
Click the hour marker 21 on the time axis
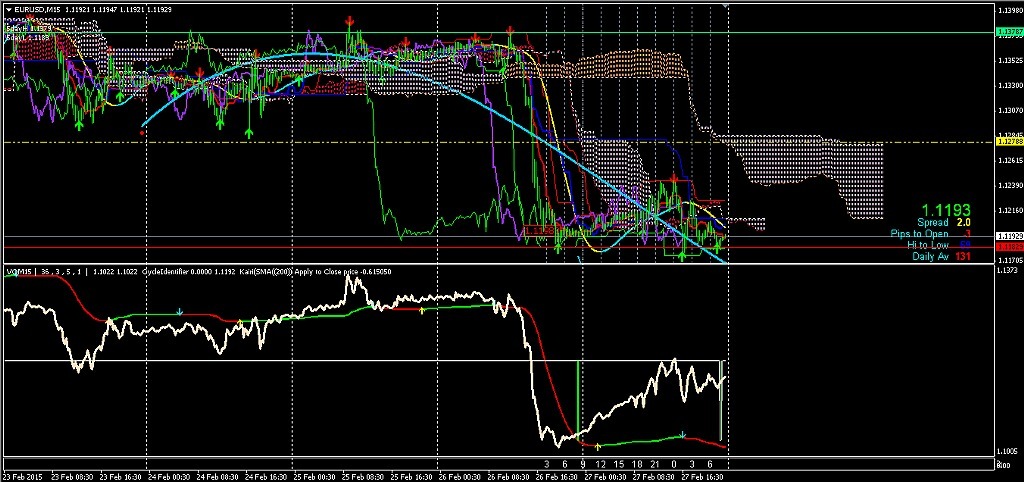click(656, 463)
